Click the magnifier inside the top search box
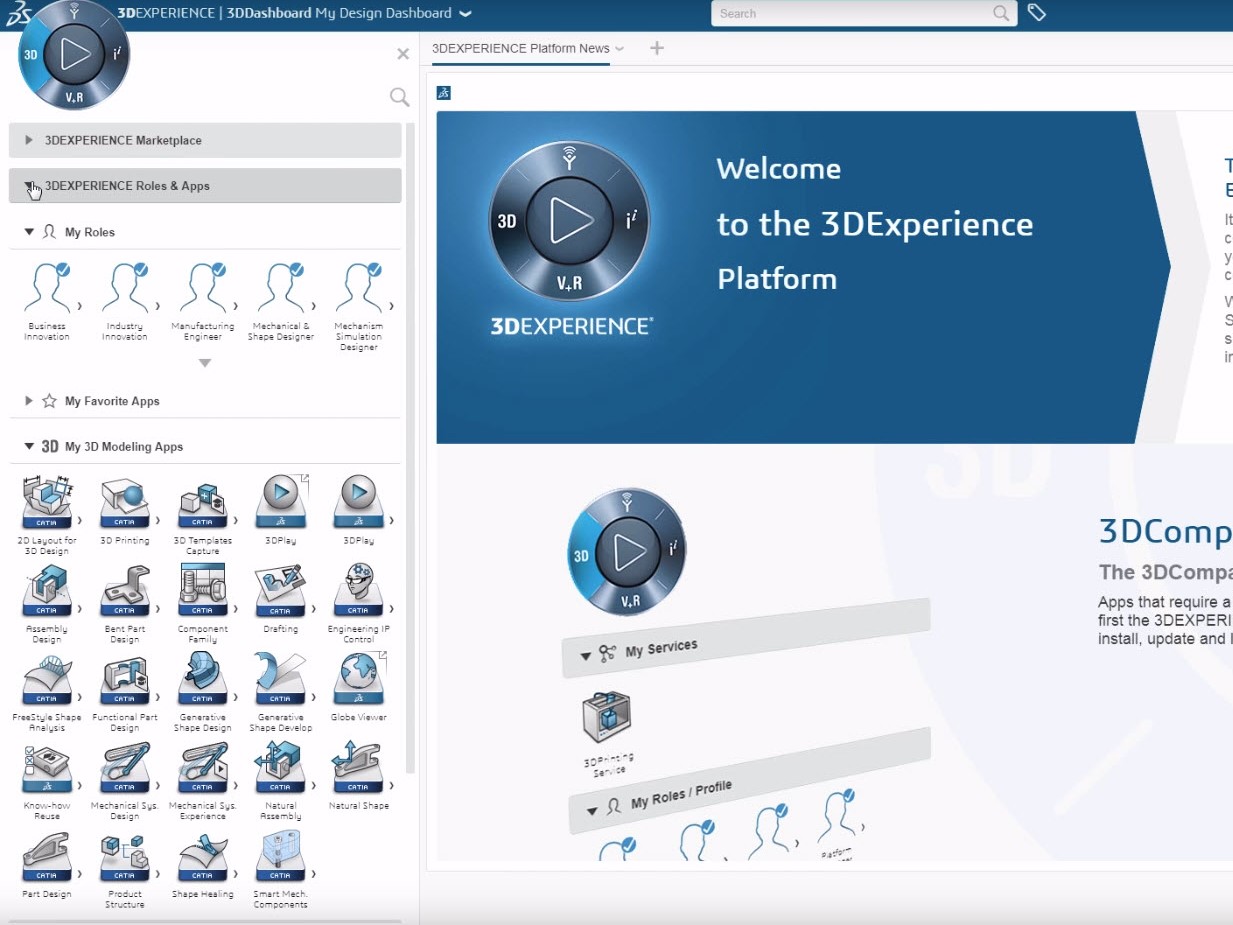The height and width of the screenshot is (925, 1233). (1001, 13)
